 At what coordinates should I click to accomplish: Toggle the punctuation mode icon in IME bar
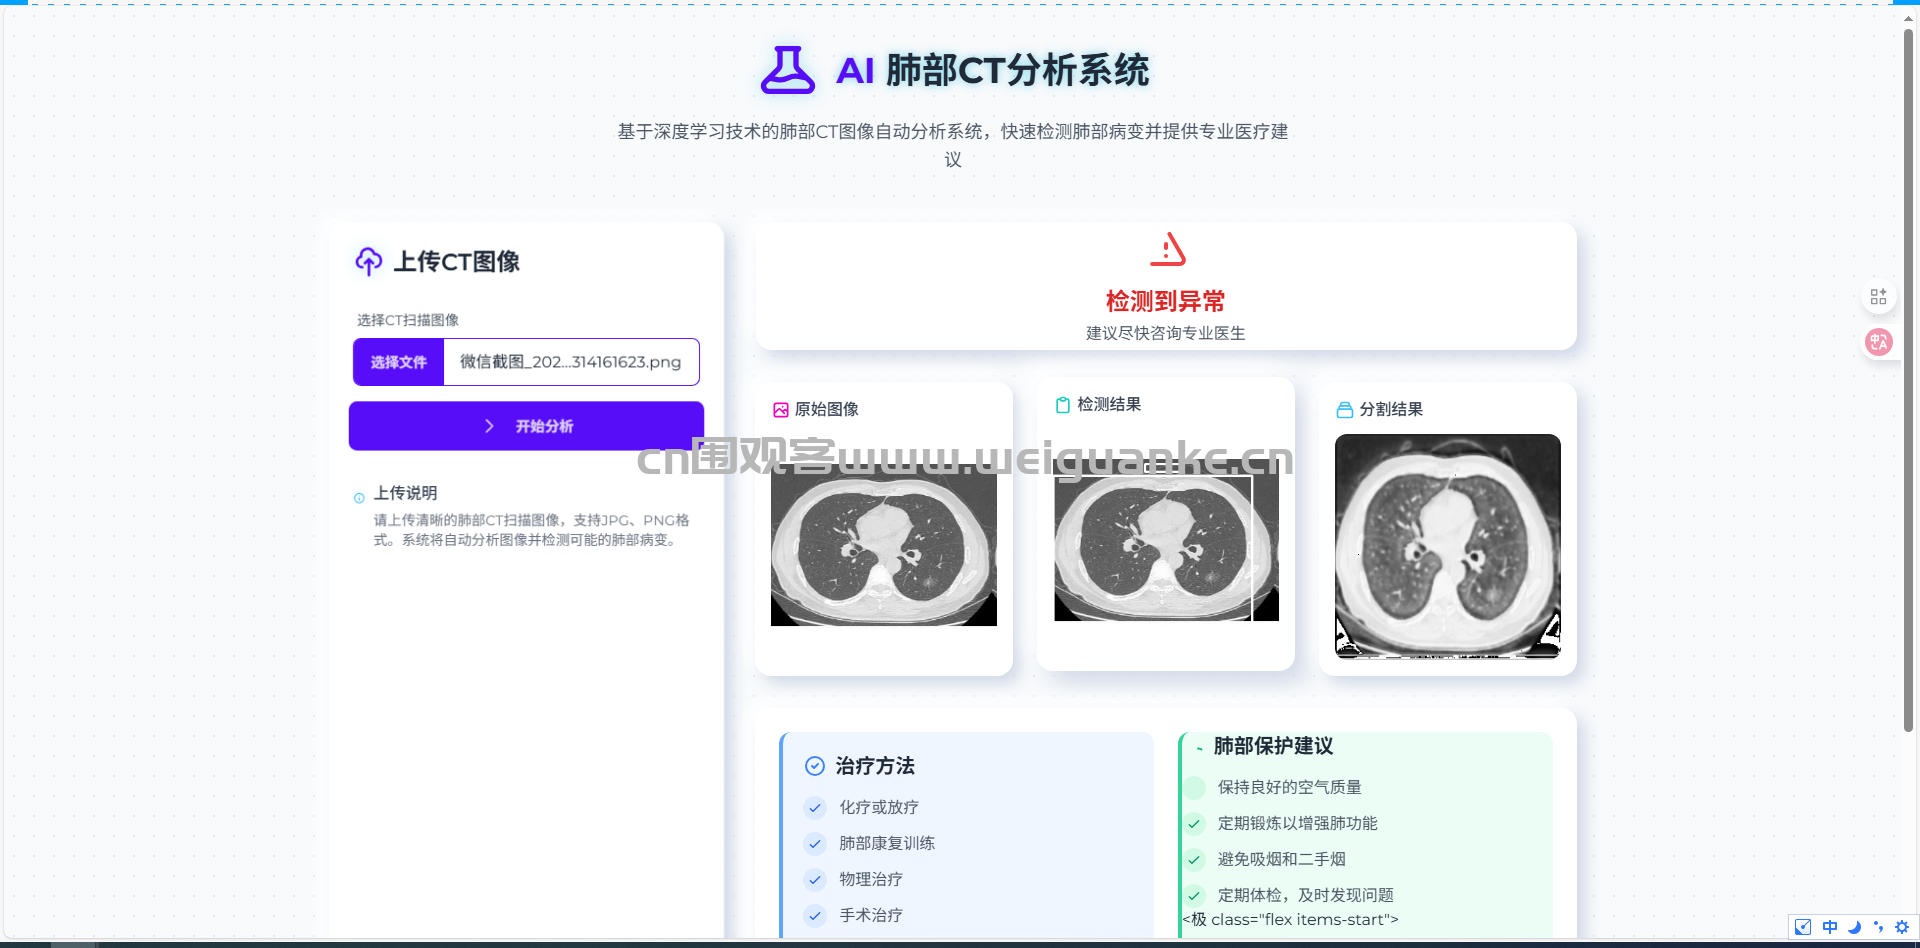click(1878, 927)
